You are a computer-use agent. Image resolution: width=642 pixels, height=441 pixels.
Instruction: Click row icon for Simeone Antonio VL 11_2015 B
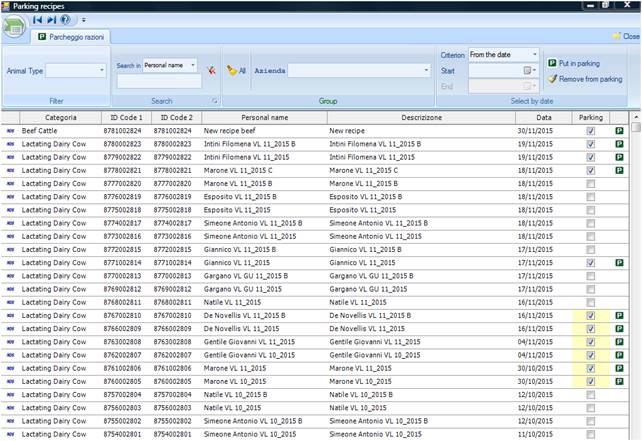[11, 223]
